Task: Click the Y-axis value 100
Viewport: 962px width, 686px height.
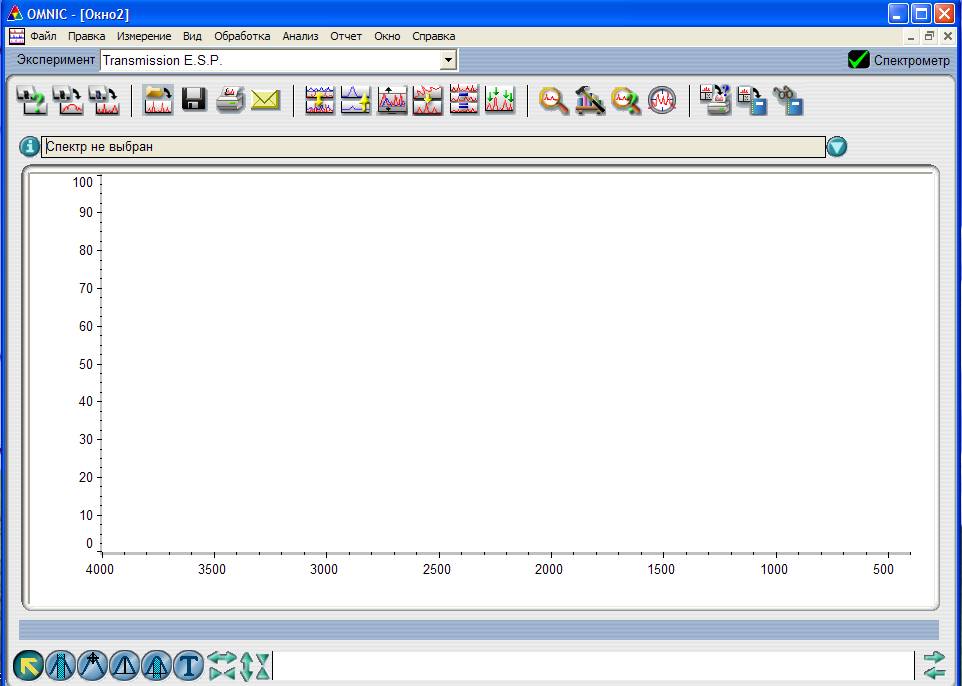Action: coord(83,182)
